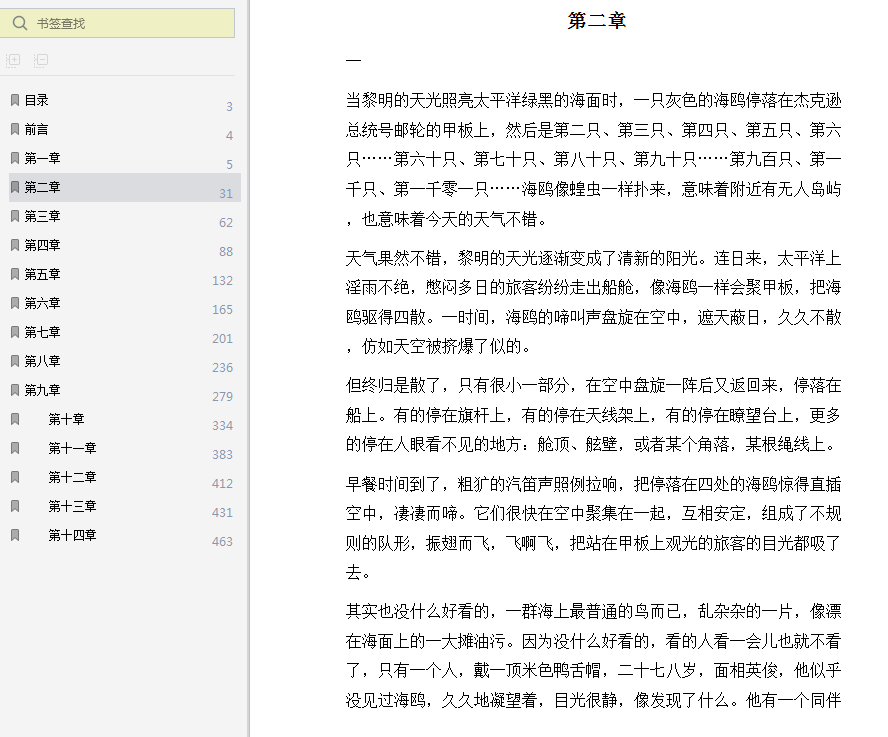
Task: Click page number 236 for 第八章
Action: pos(223,368)
